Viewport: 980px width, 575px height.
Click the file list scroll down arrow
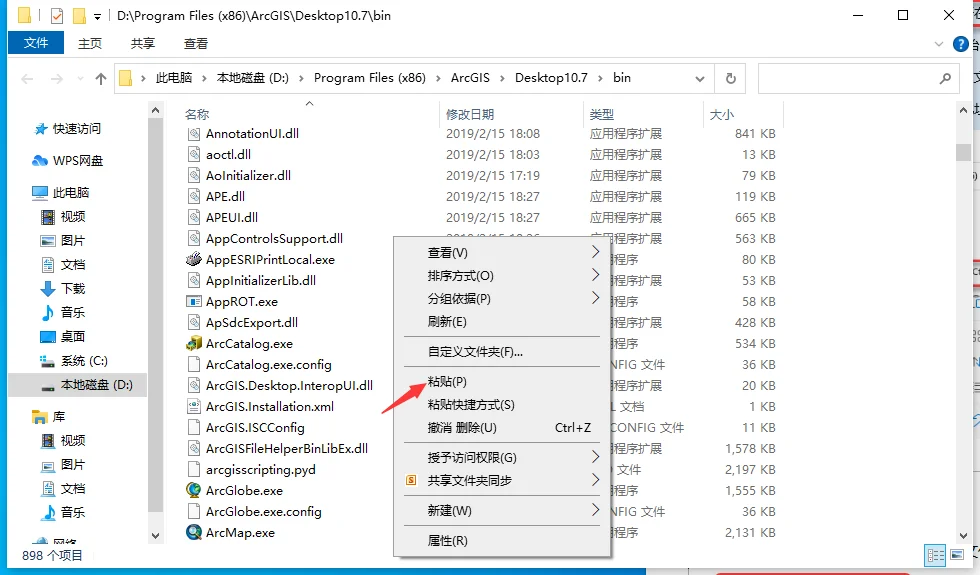962,536
